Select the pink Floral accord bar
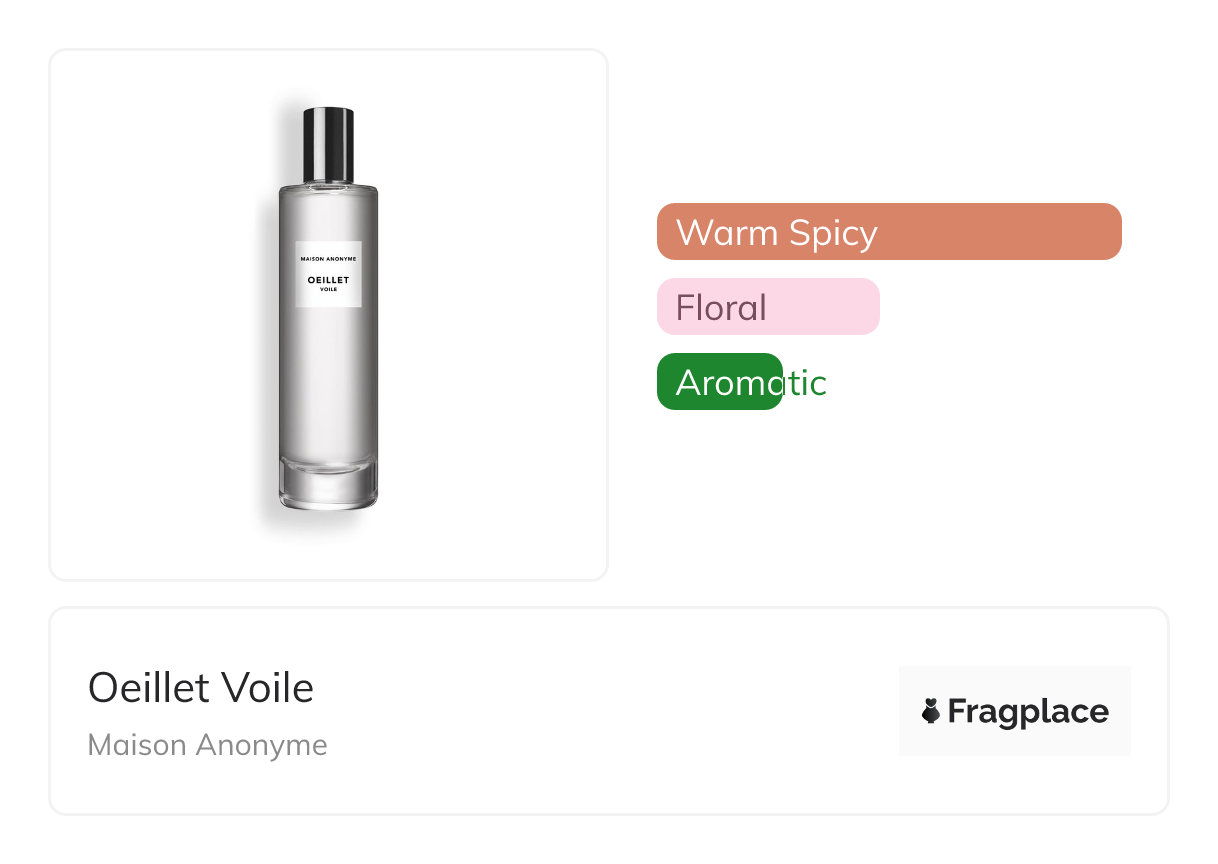The image size is (1218, 864). (768, 307)
